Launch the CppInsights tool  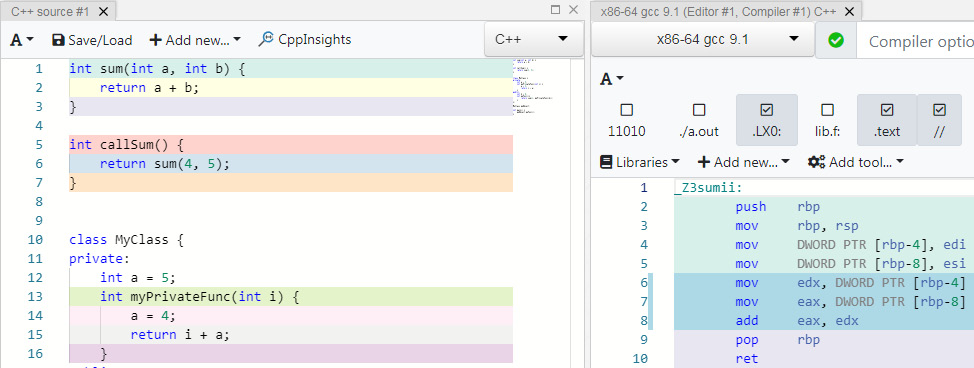click(304, 40)
